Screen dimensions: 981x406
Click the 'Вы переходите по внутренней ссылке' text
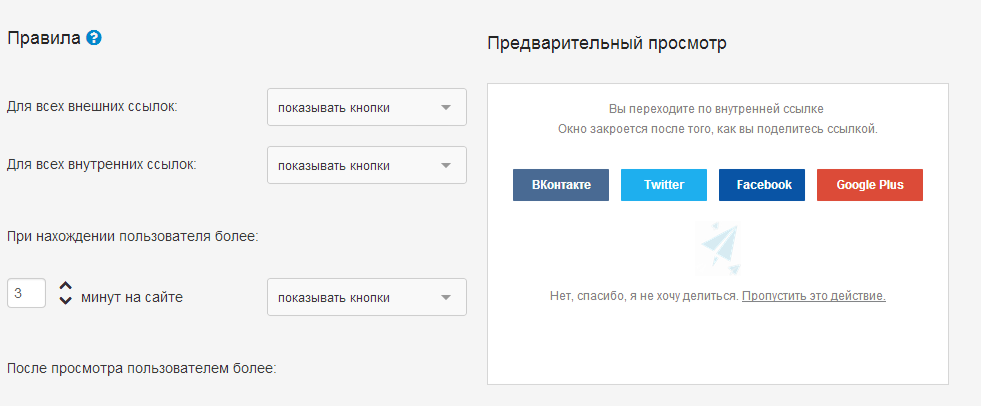point(716,109)
